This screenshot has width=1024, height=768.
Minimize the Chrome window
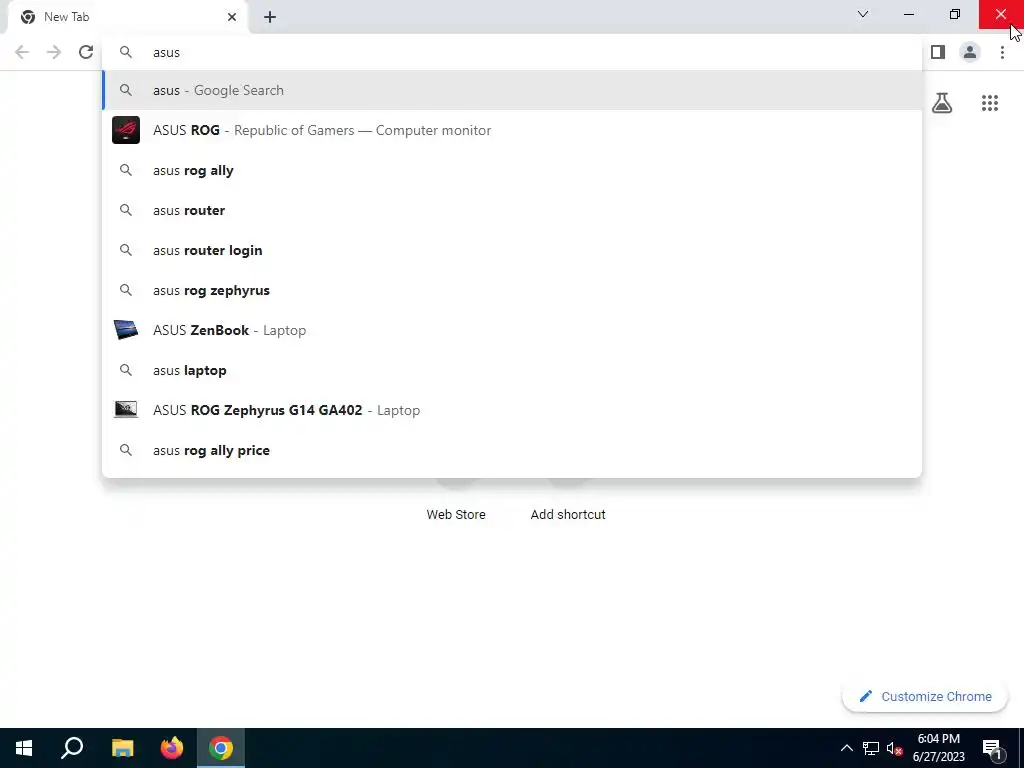(909, 14)
